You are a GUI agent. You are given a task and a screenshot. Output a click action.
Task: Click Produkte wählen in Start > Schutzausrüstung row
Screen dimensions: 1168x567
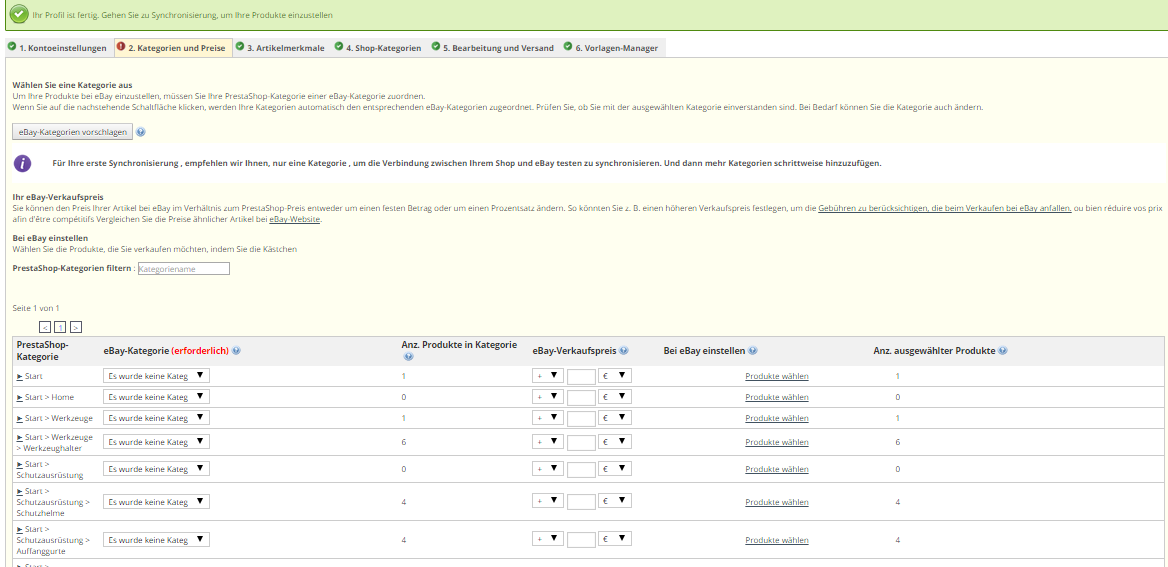[777, 469]
